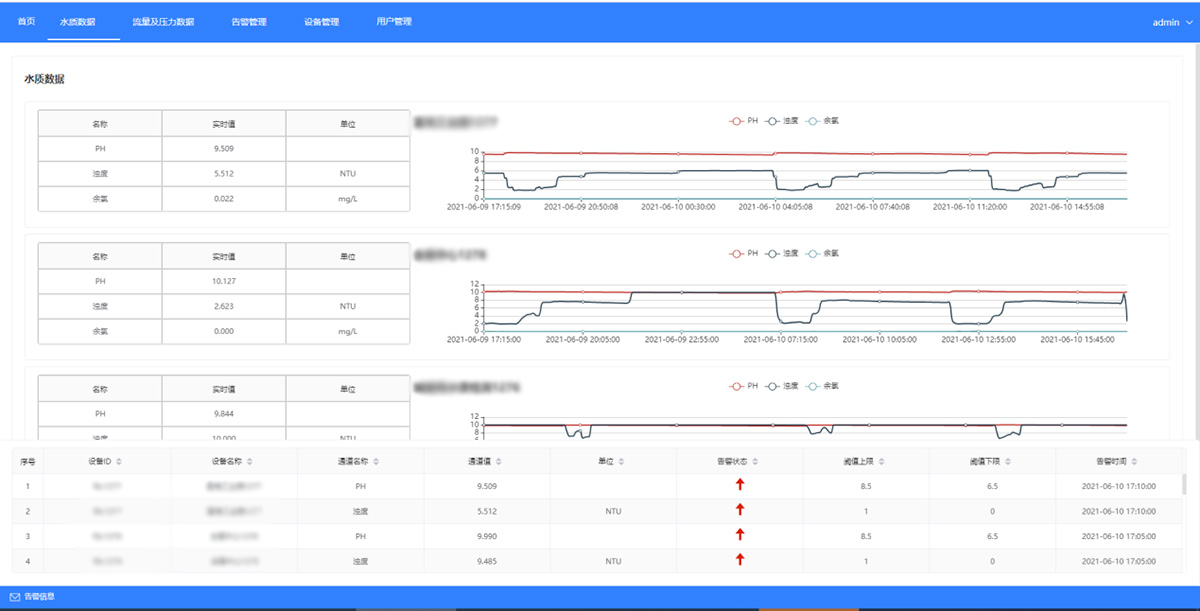Go to the 首页 home tab
The width and height of the screenshot is (1200, 611).
click(27, 22)
